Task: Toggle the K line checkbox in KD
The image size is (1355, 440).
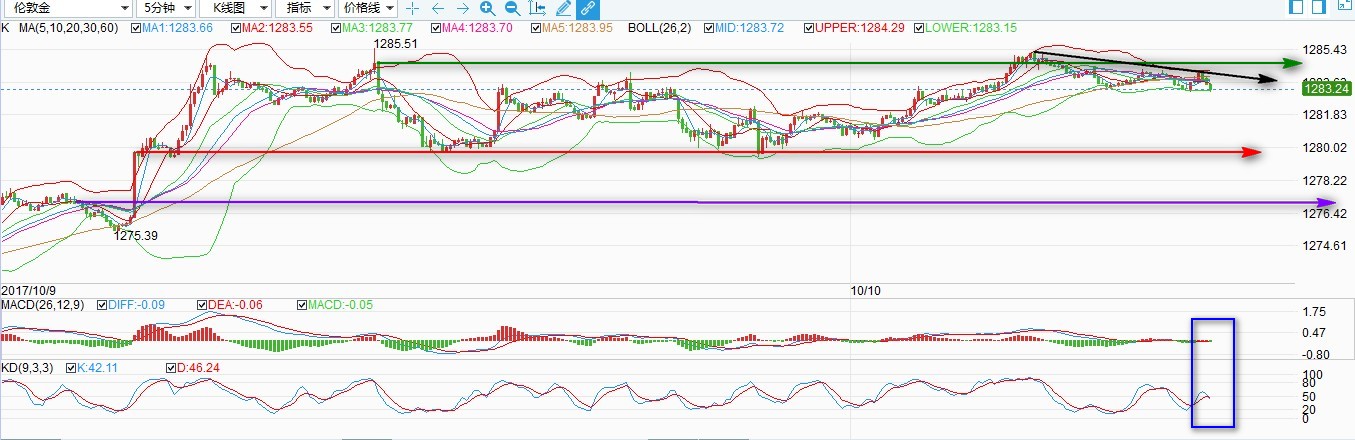Action: [x=71, y=368]
